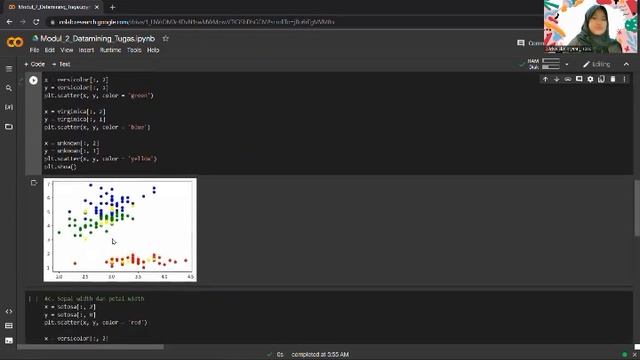Delete the cell with trash icon
Image resolution: width=640 pixels, height=360 pixels.
(613, 79)
